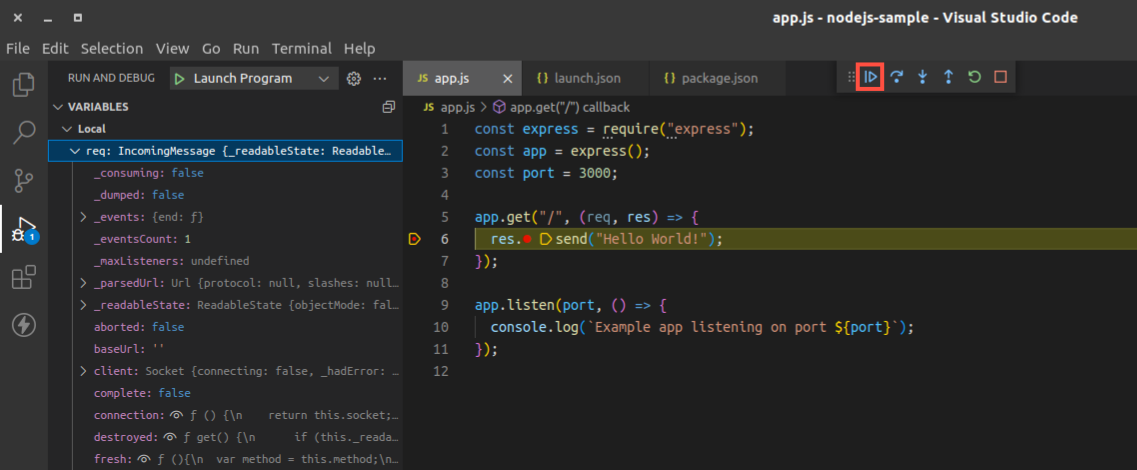Click the eye icon on connection variable
The height and width of the screenshot is (470, 1137).
pos(175,415)
